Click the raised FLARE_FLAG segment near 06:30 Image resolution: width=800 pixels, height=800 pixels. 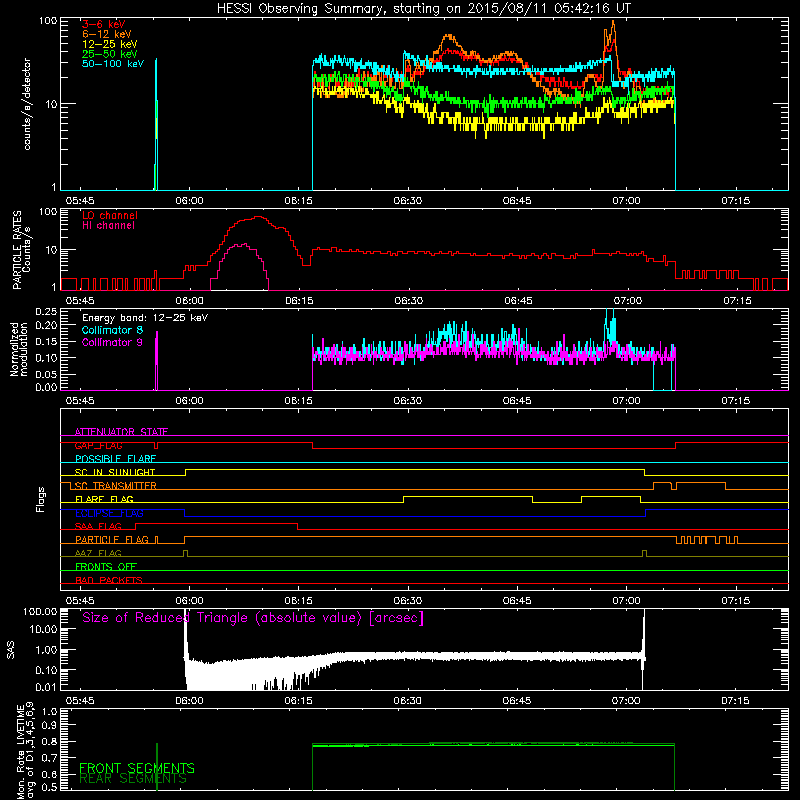(468, 496)
